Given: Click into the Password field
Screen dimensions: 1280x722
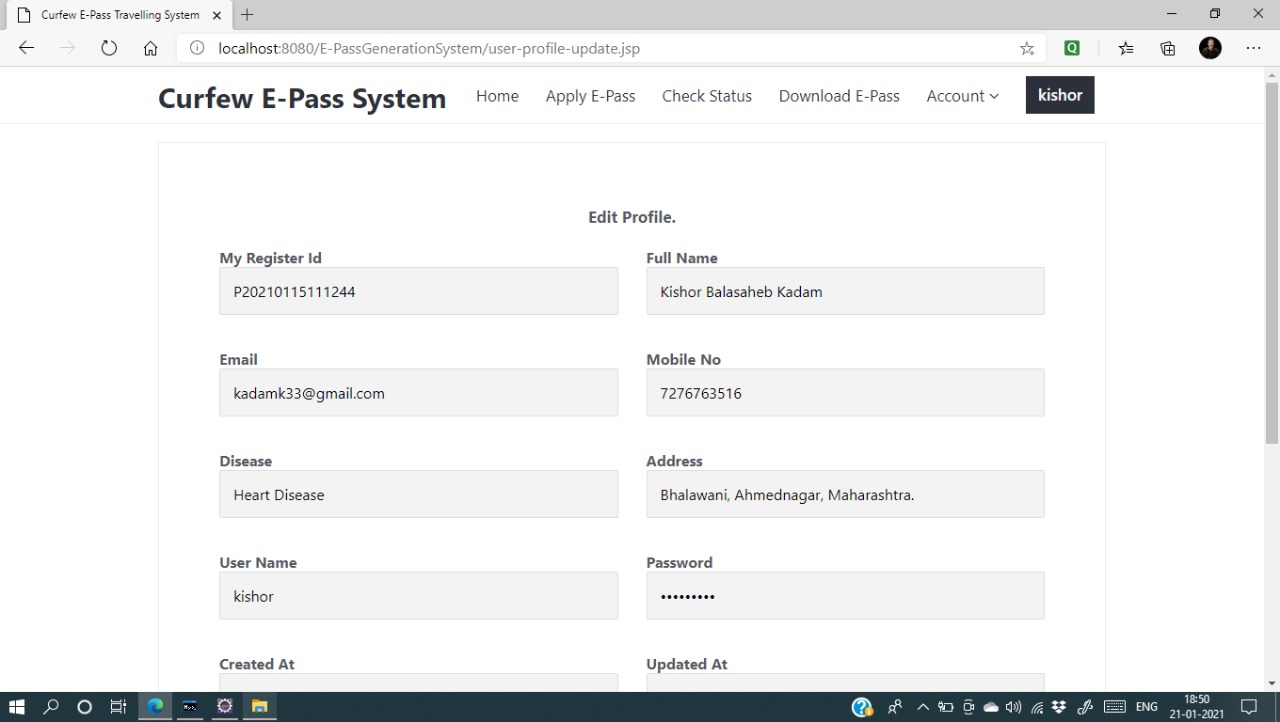Looking at the screenshot, I should [845, 596].
